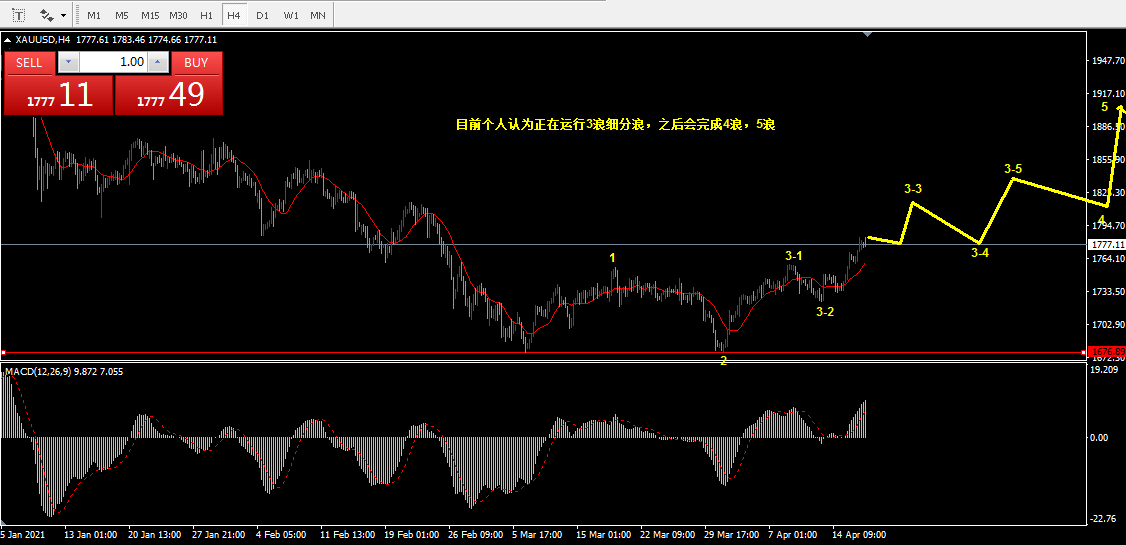Image resolution: width=1126 pixels, height=545 pixels.
Task: Switch chart to MN monthly timeframe
Action: (317, 15)
